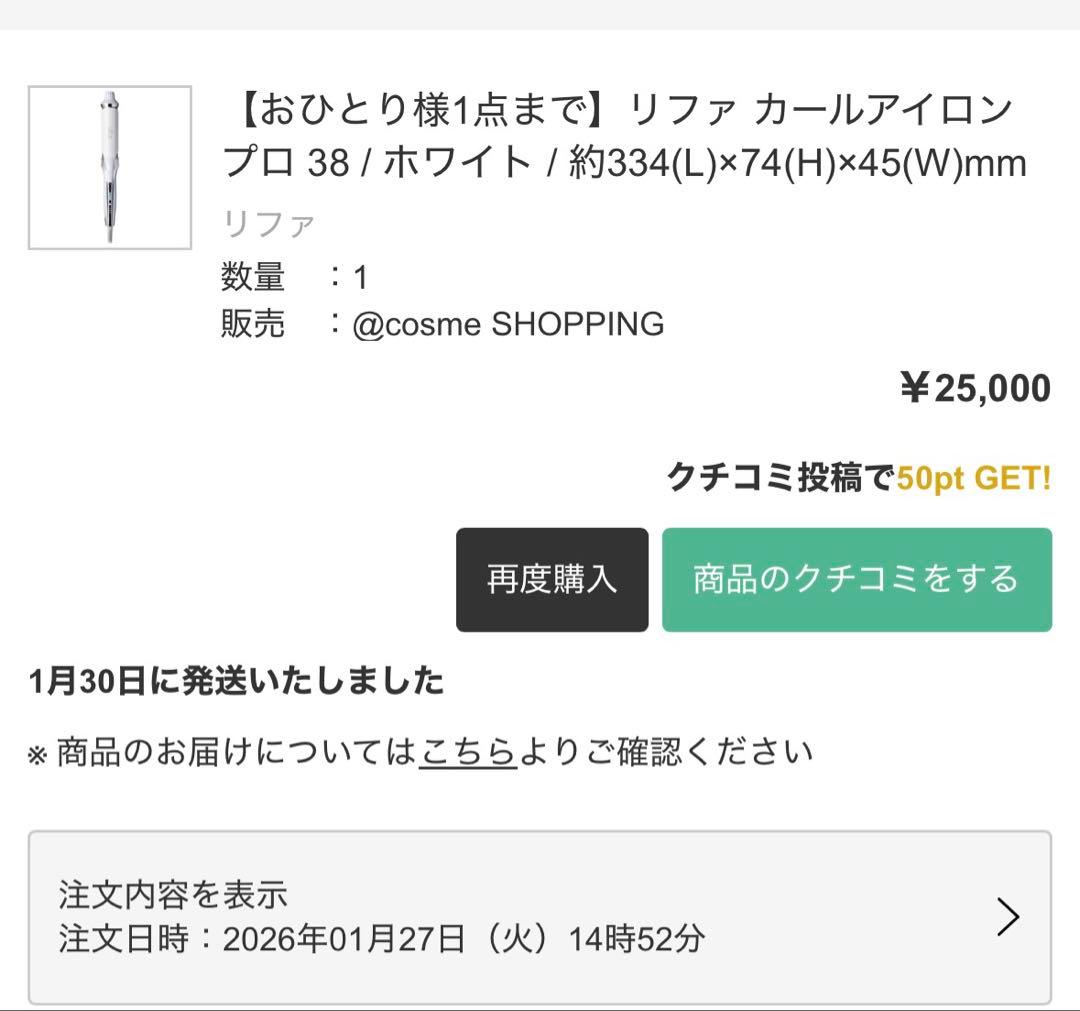Select the リファ brand name
This screenshot has height=1011, width=1080.
(x=265, y=222)
